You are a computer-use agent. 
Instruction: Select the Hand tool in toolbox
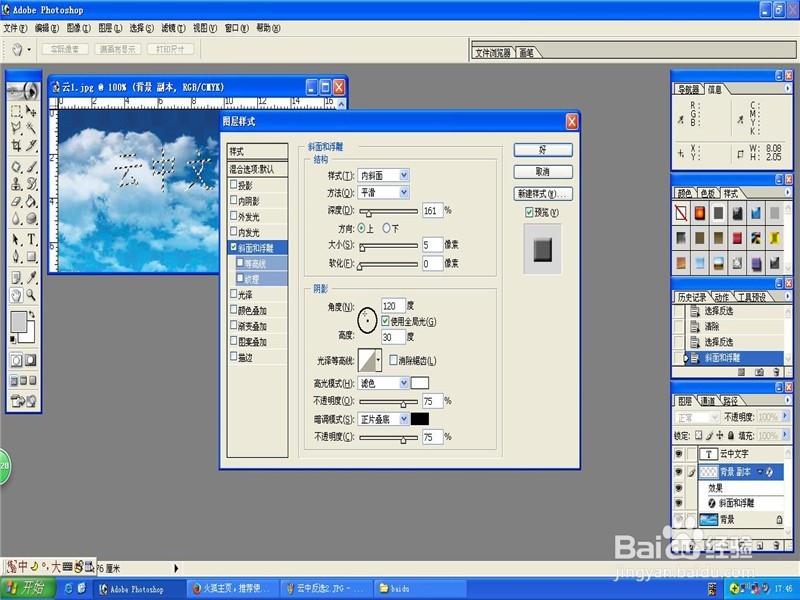coord(16,295)
